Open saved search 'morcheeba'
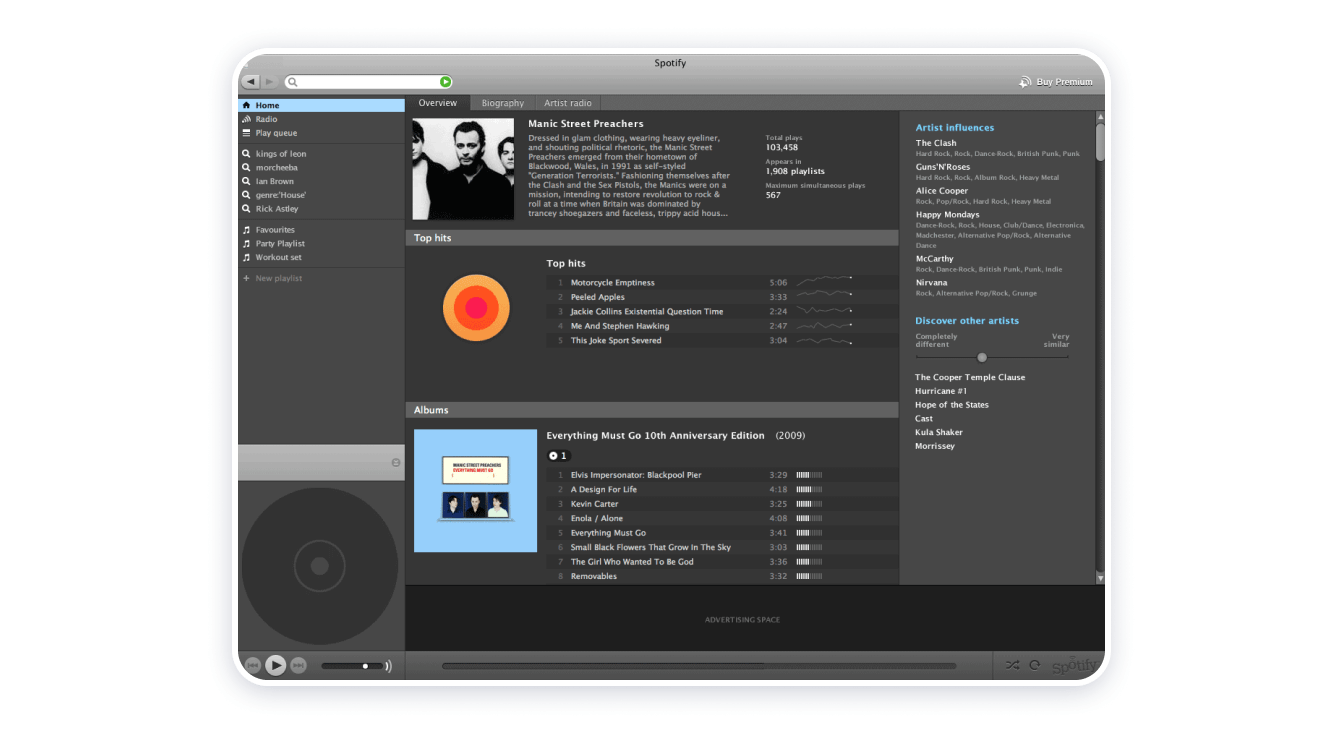 [x=321, y=168]
